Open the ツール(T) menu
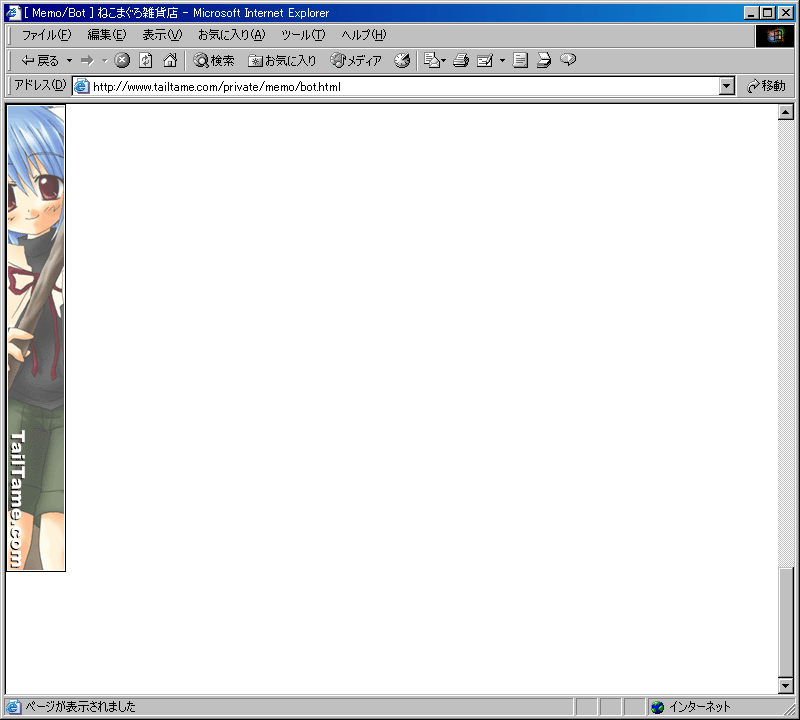 [303, 35]
